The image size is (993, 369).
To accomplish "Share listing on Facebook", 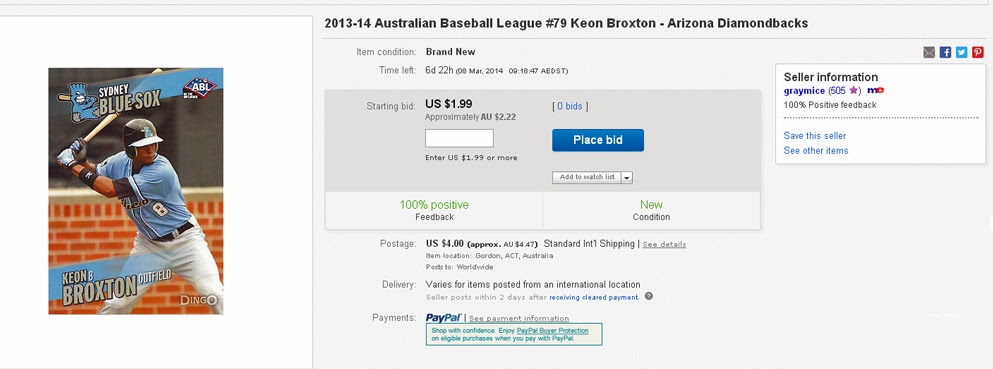I will [946, 53].
